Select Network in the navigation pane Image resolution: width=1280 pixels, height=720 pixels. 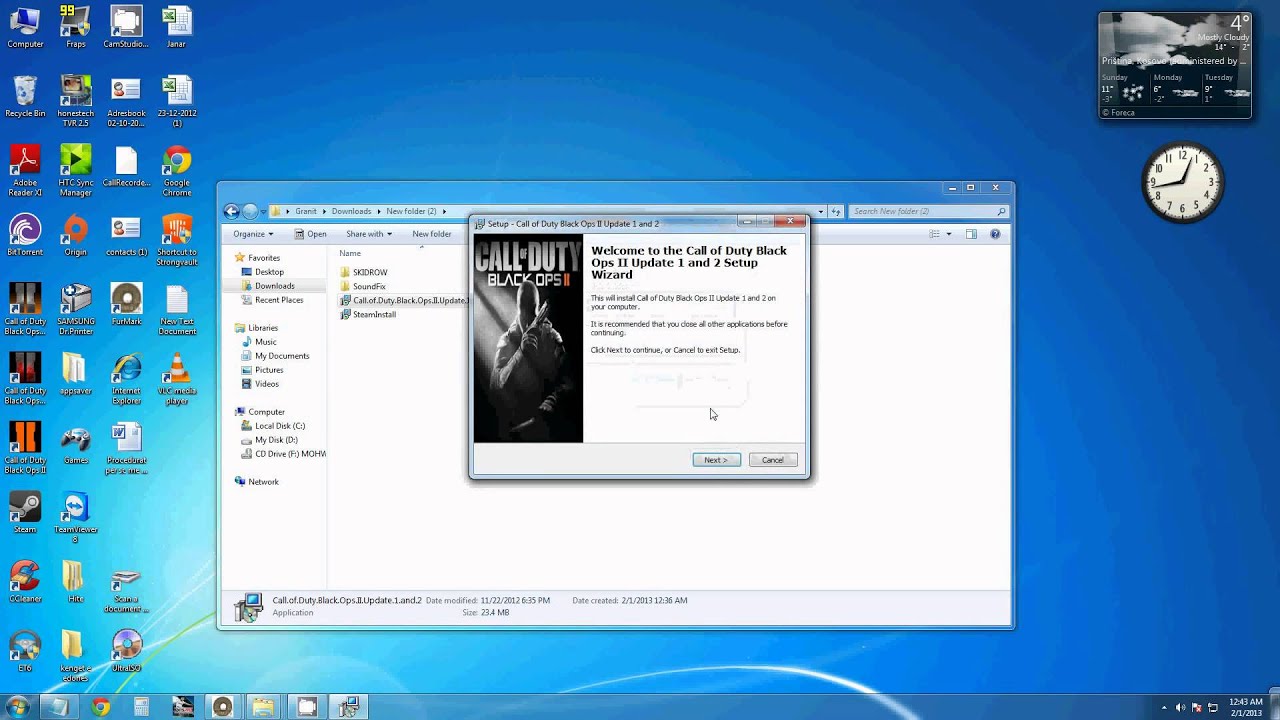[263, 482]
